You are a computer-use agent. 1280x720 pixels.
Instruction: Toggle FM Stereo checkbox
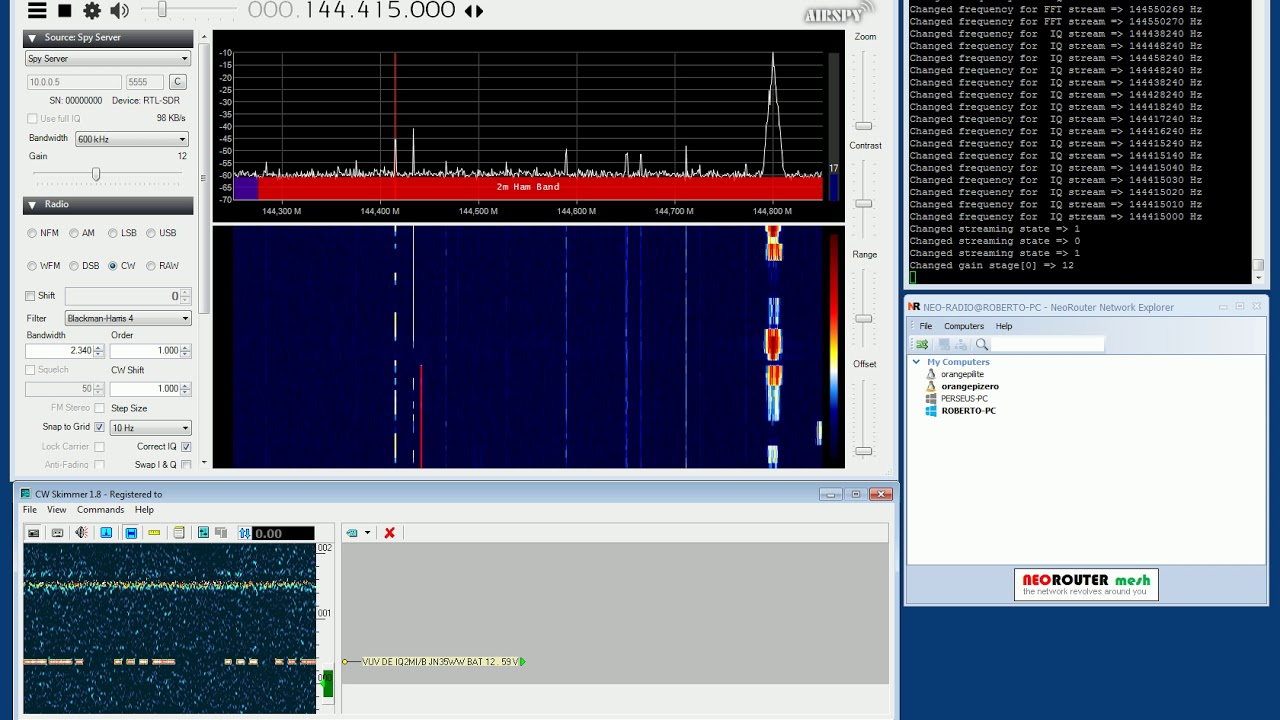[99, 408]
